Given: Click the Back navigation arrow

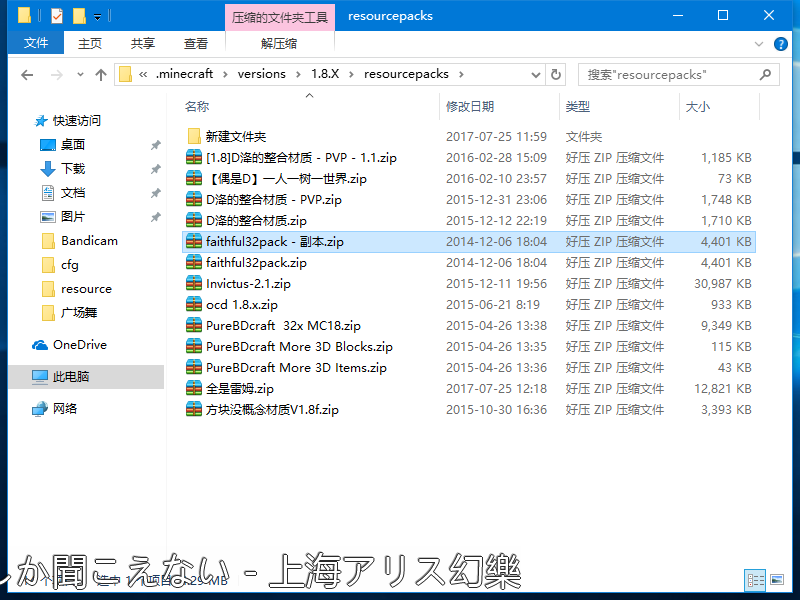Looking at the screenshot, I should tap(27, 75).
